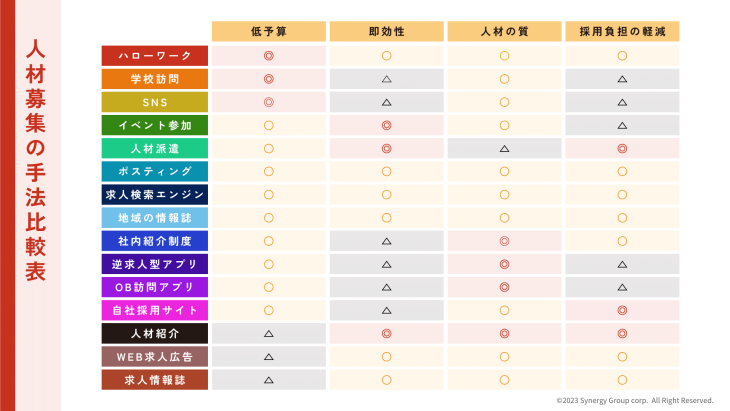
Task: Click the double circle for イベント参加 under 即効性
Action: [x=386, y=125]
